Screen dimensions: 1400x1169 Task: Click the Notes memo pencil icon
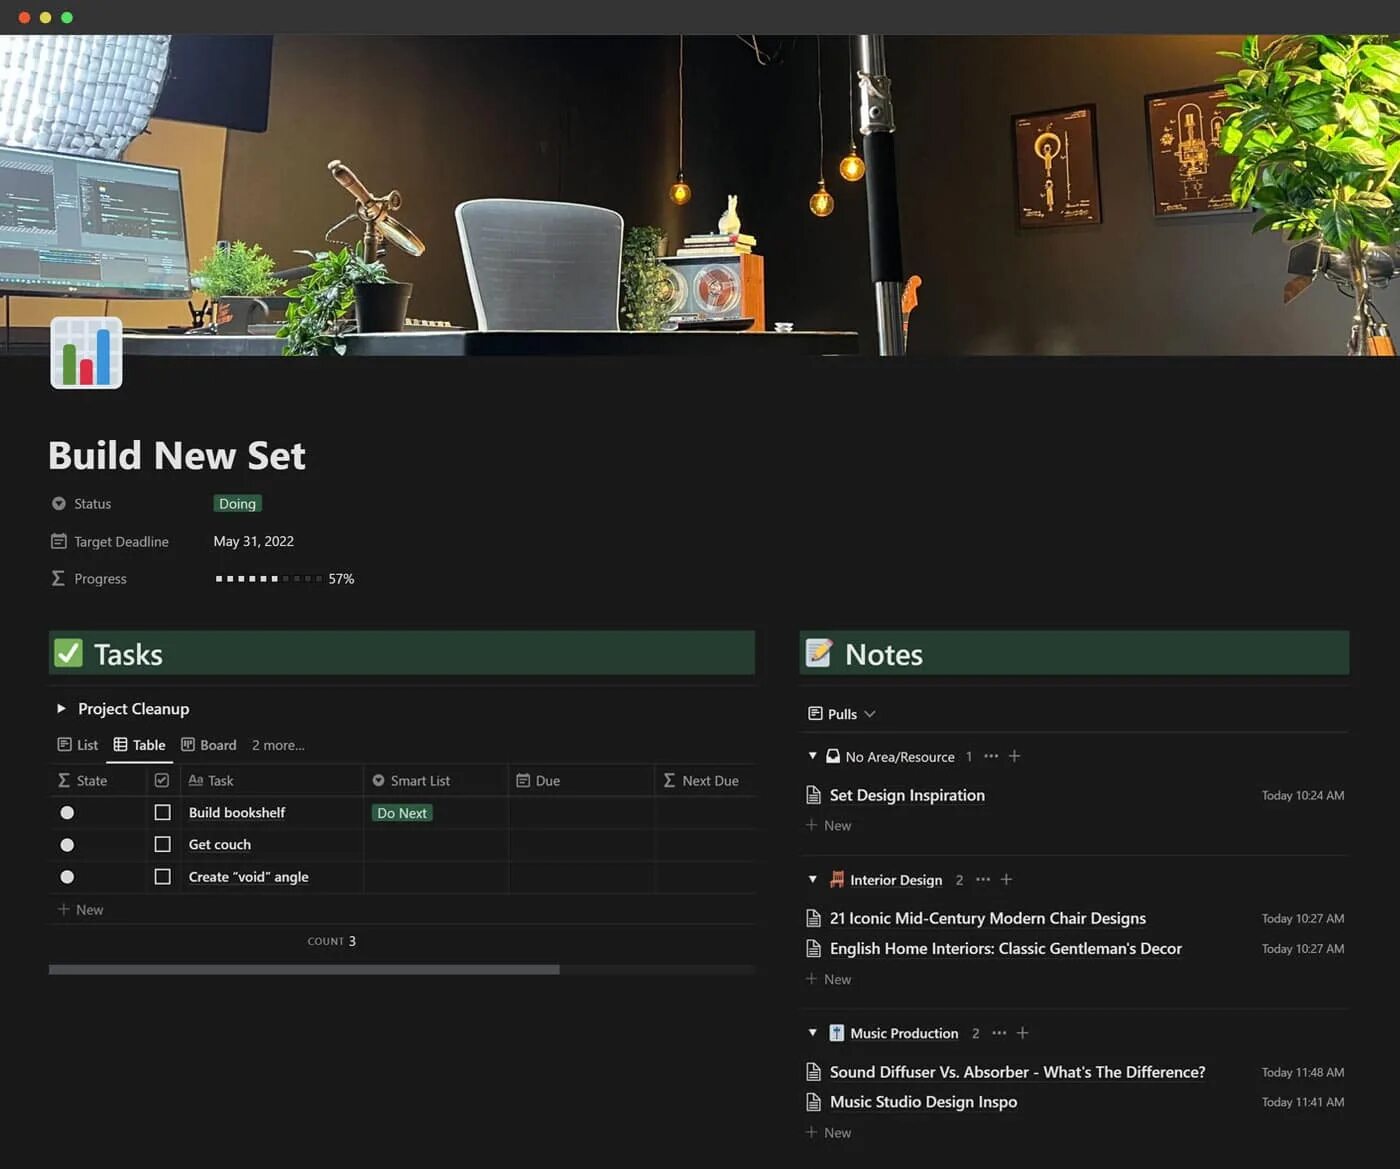[819, 653]
